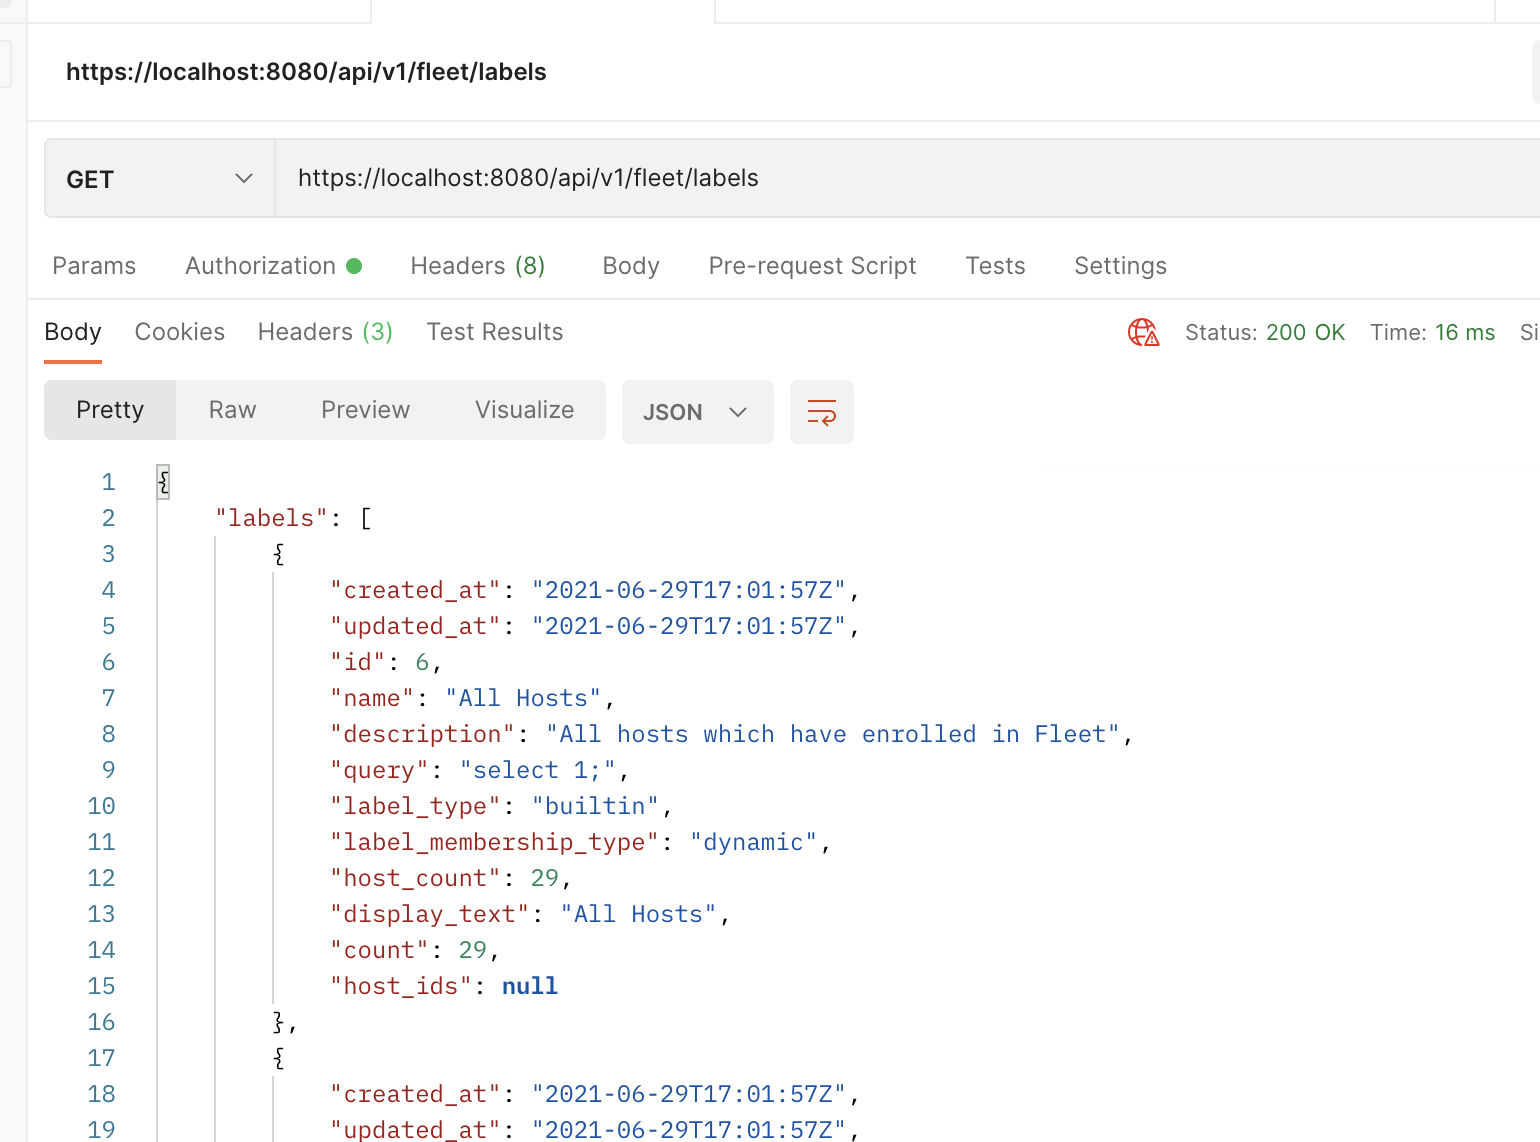
Task: Select the Pretty response view
Action: [109, 410]
